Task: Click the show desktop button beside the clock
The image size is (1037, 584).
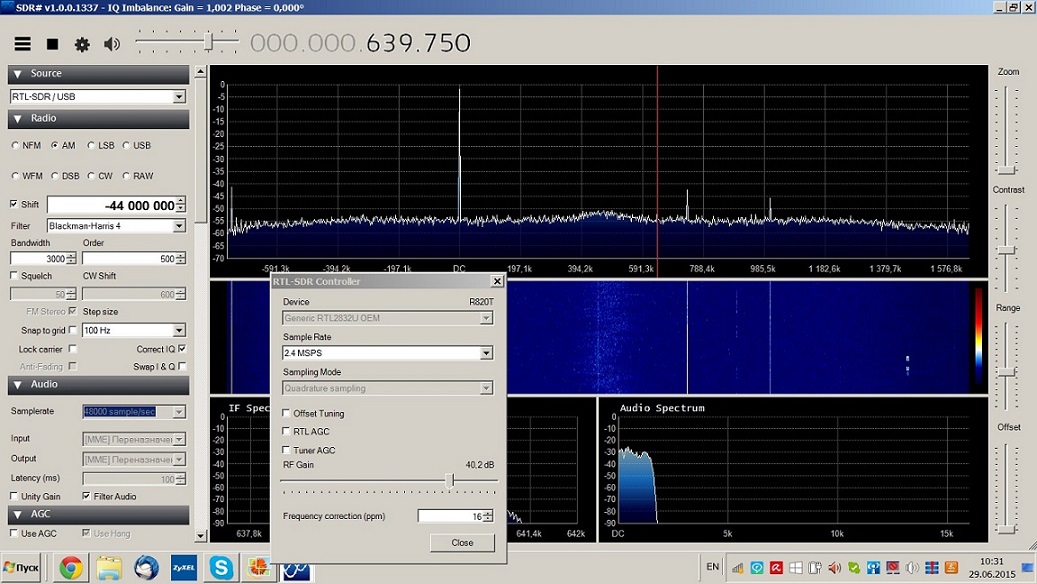Action: pyautogui.click(x=1028, y=567)
